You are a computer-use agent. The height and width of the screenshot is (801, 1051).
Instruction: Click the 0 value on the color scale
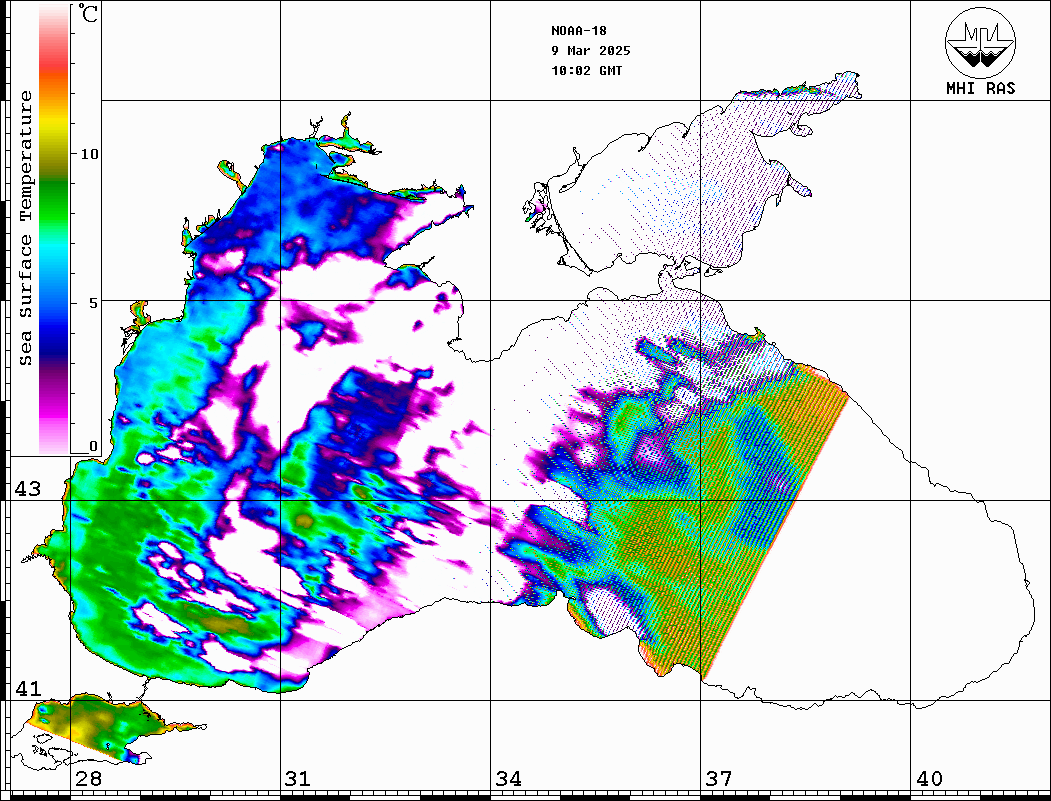point(93,446)
